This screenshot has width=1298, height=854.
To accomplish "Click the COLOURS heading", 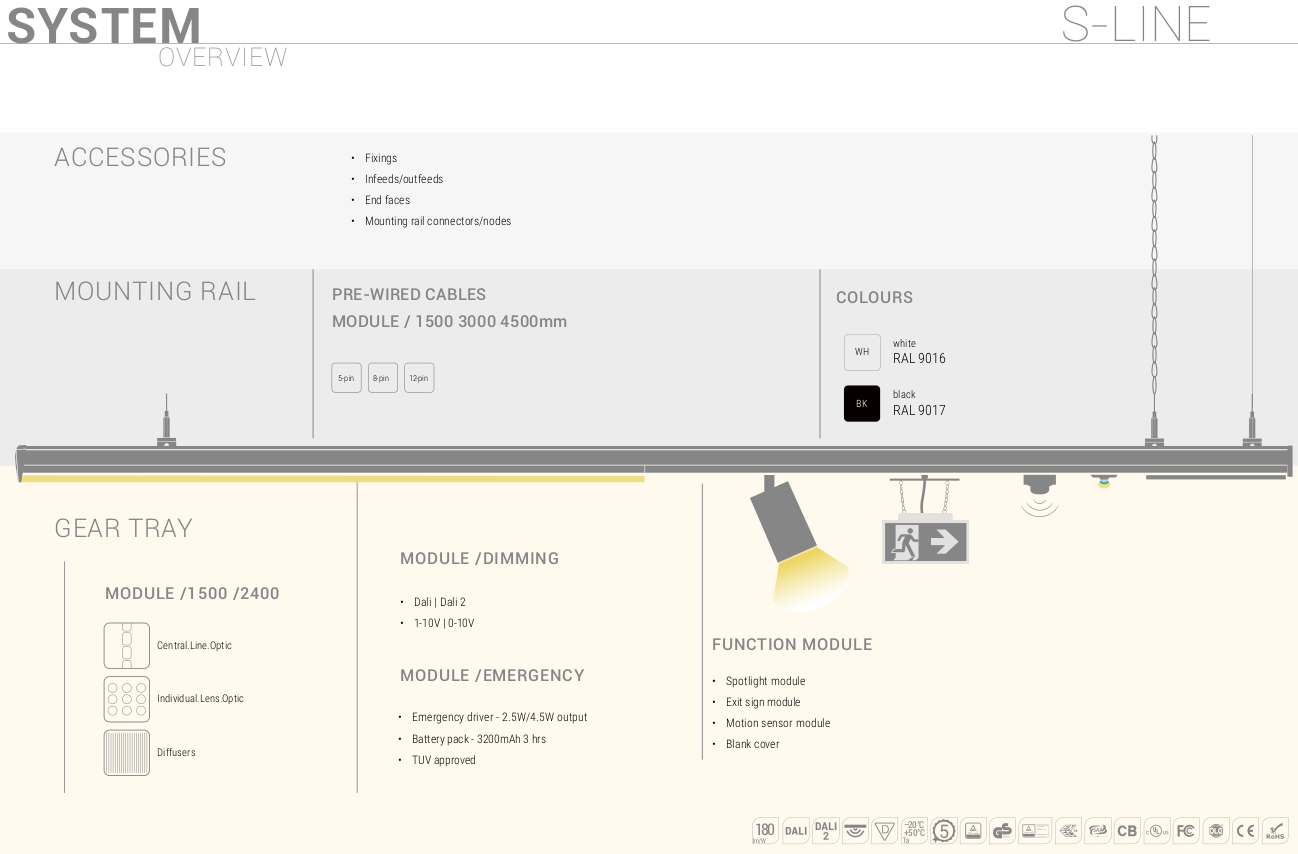I will tap(874, 298).
